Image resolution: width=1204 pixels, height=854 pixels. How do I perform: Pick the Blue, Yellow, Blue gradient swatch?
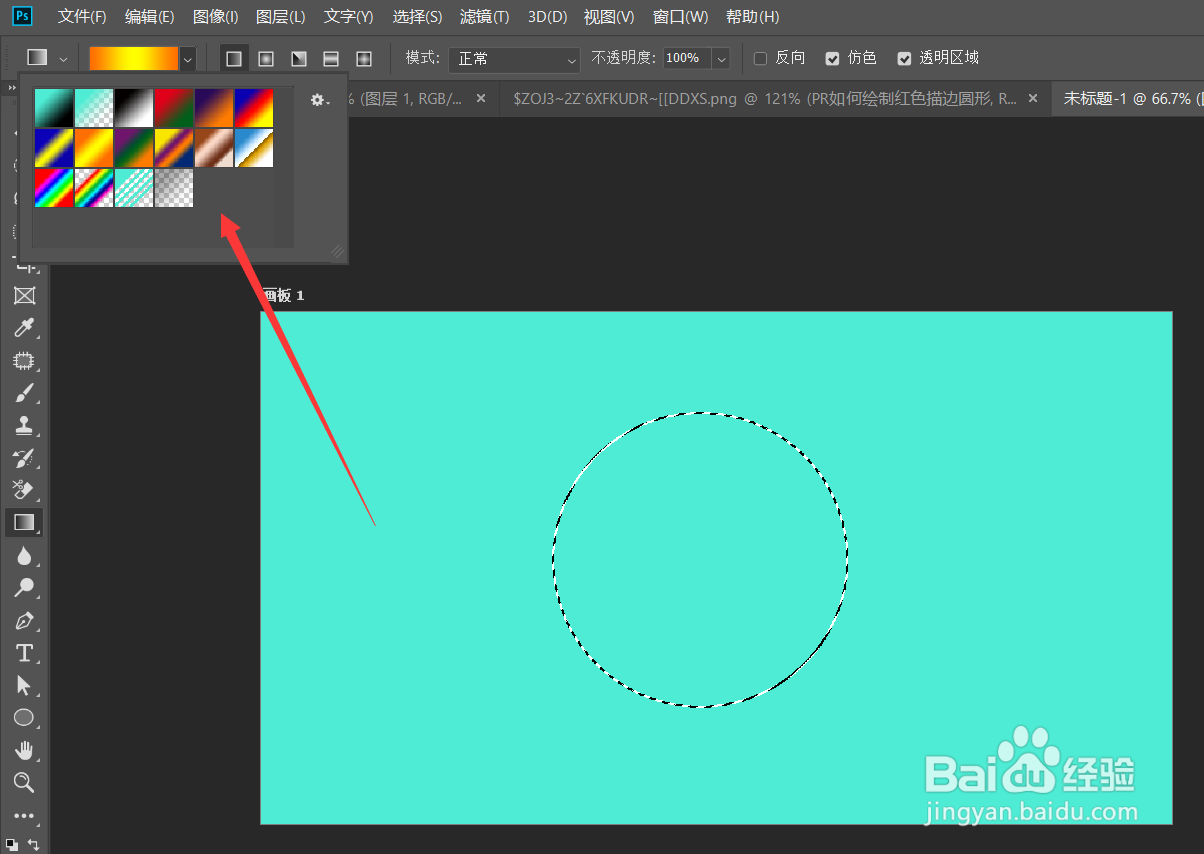pyautogui.click(x=54, y=148)
